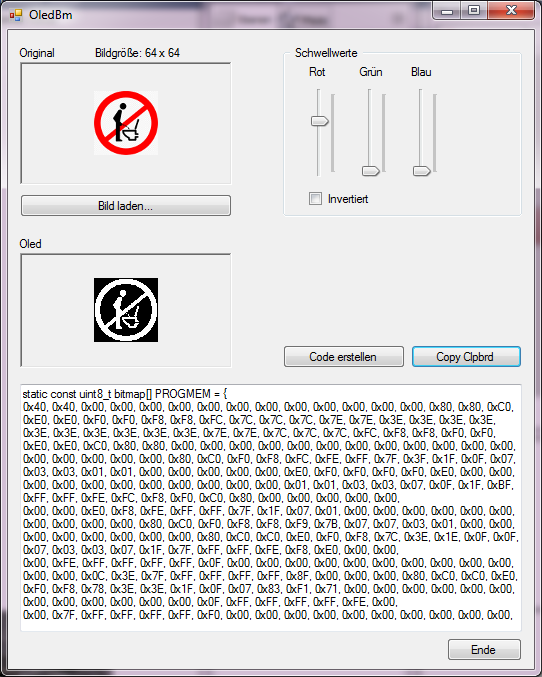Exit the app with Ende button
The width and height of the screenshot is (542, 677).
click(x=484, y=649)
